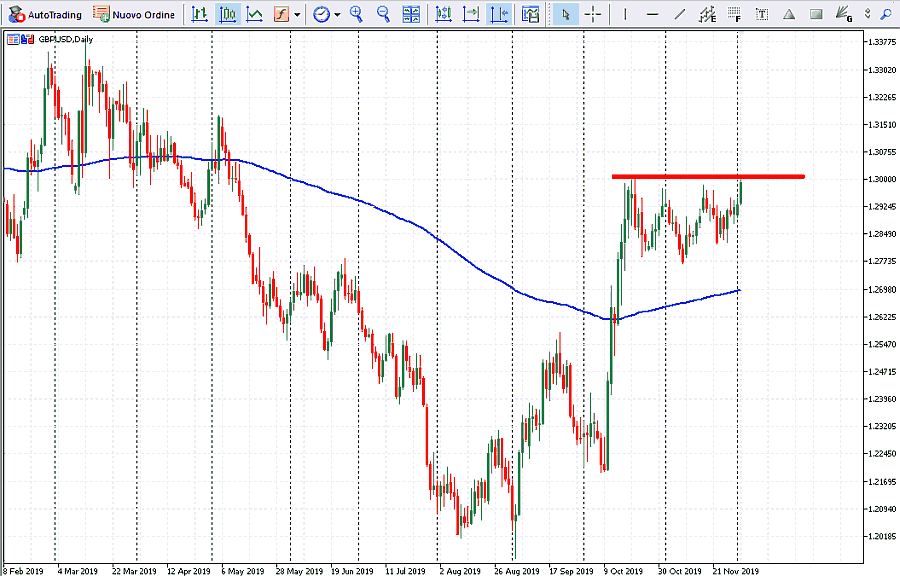The height and width of the screenshot is (576, 900).
Task: Select the trendline drawing tool
Action: tap(680, 14)
